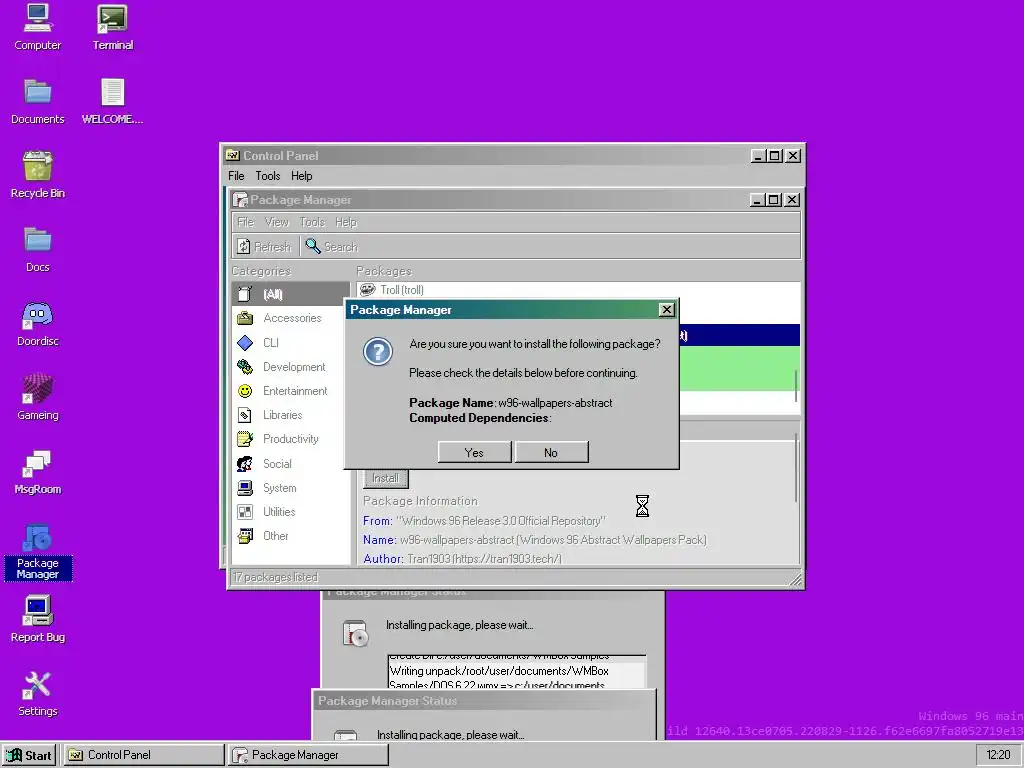Image resolution: width=1024 pixels, height=768 pixels.
Task: Click the Author Tran1903 info line
Action: [462, 558]
